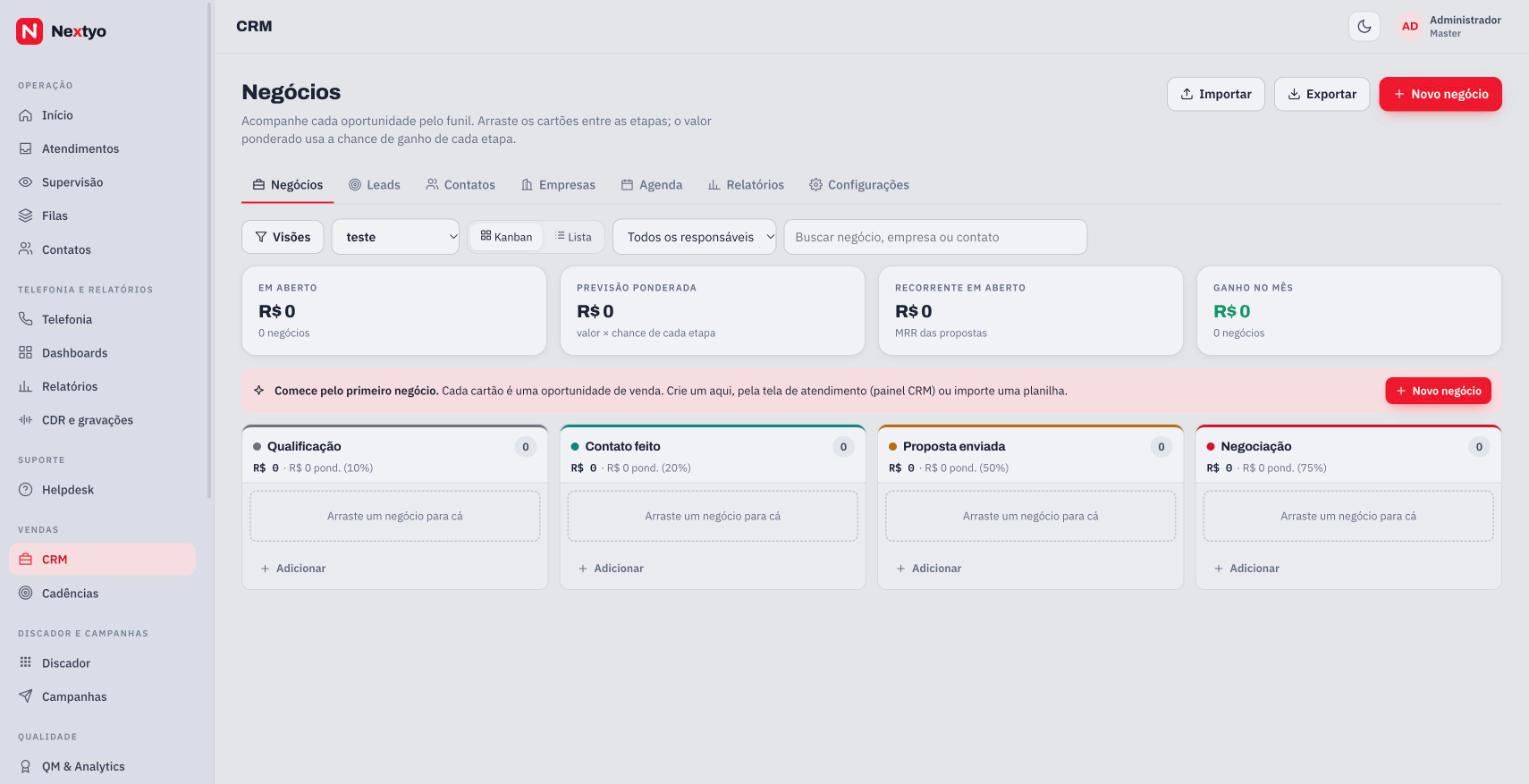Click the Qualificação count badge
The image size is (1529, 784).
[x=525, y=447]
